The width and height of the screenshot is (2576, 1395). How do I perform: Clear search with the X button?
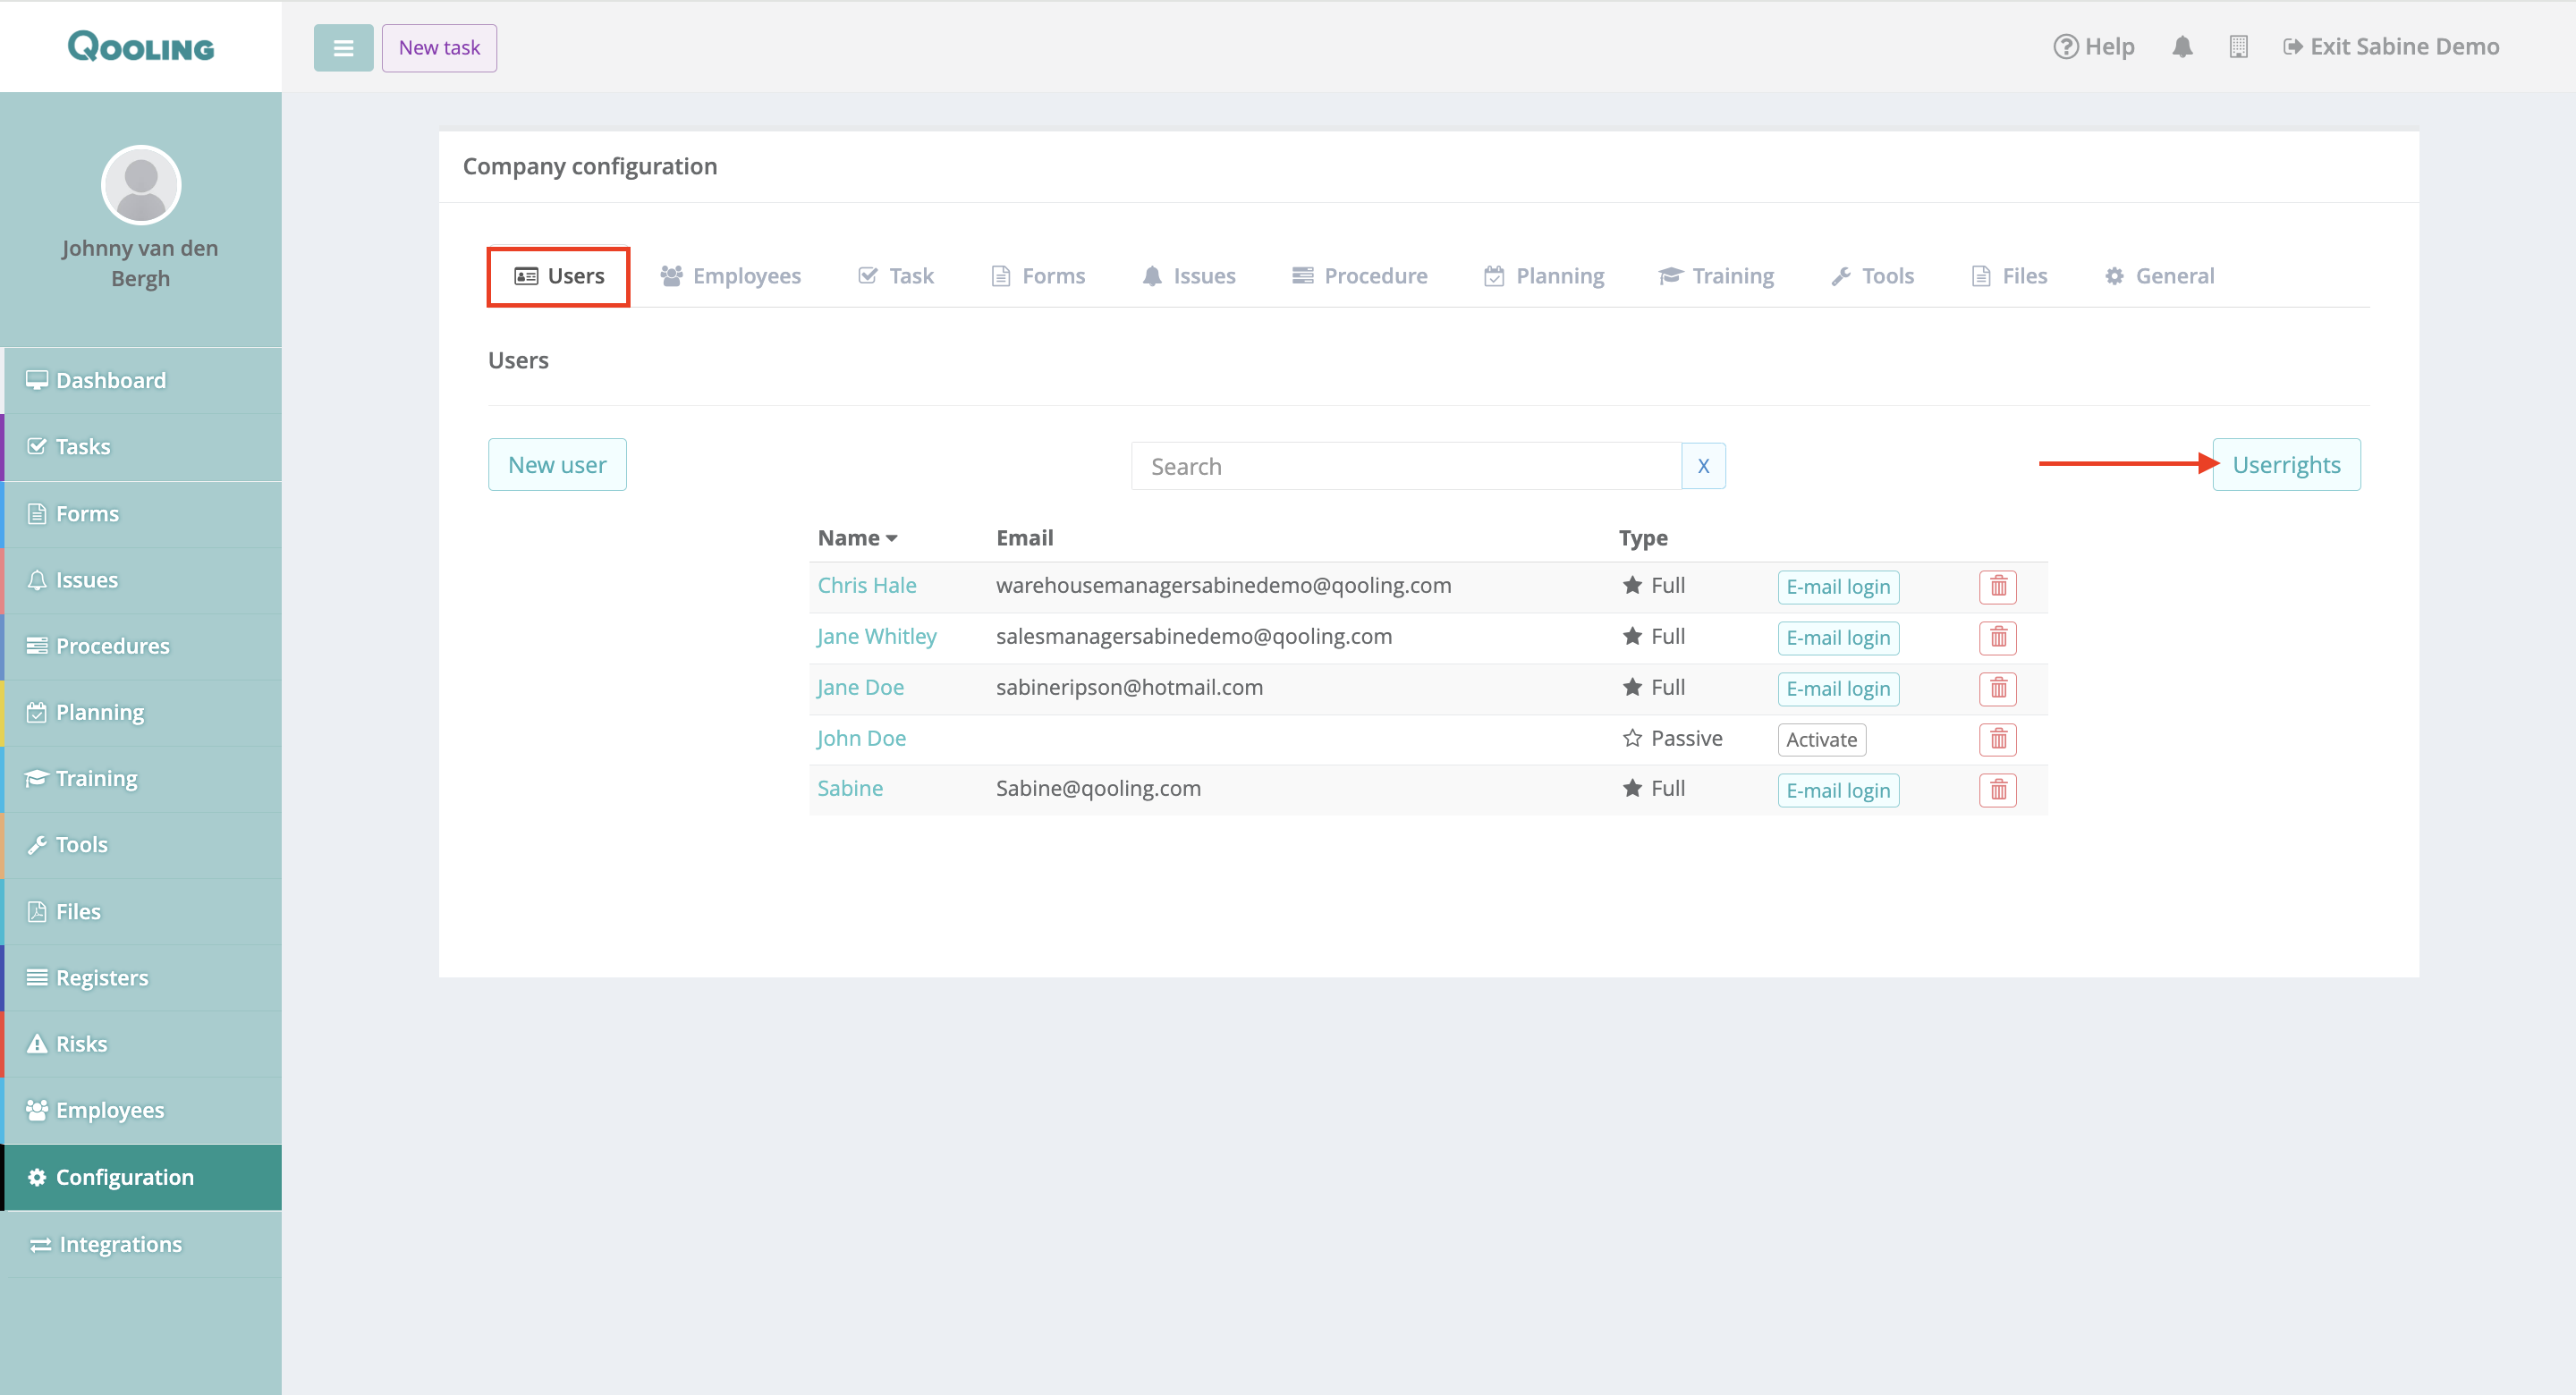tap(1703, 466)
